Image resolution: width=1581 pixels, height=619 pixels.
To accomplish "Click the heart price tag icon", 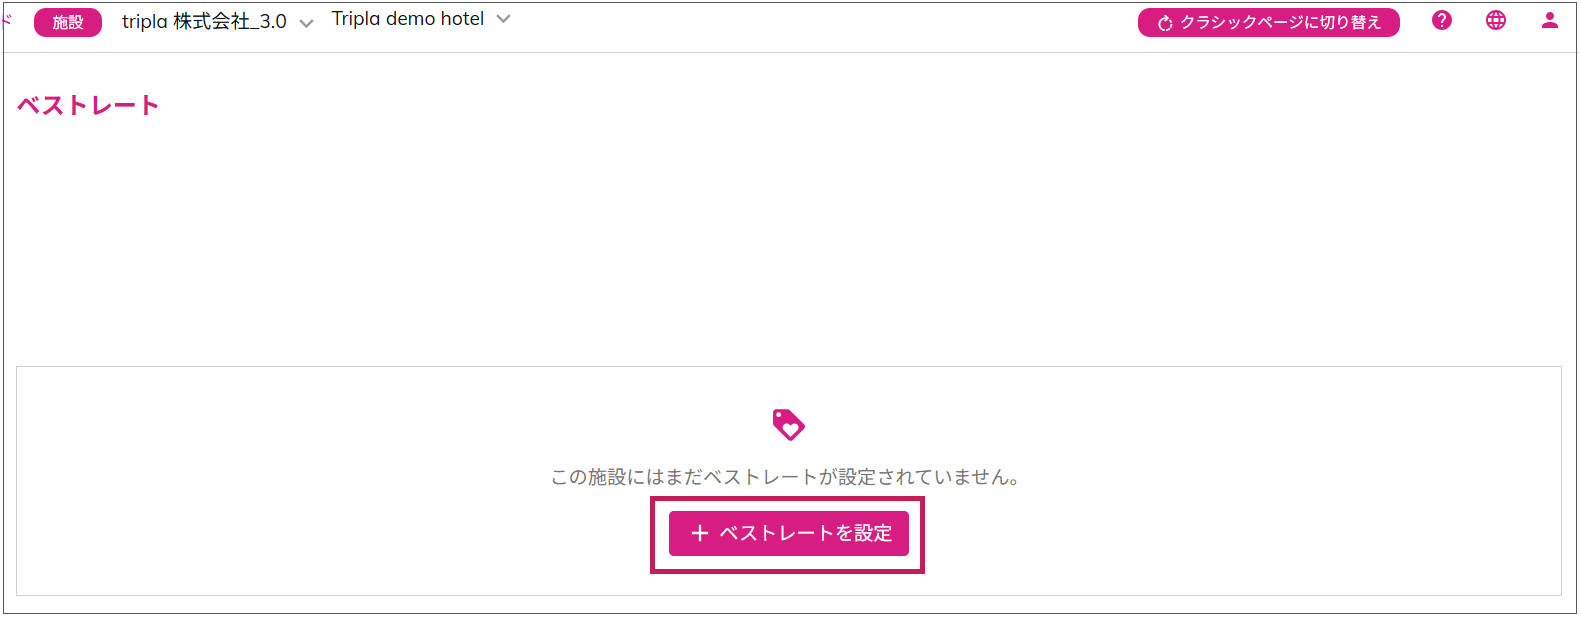I will coord(788,425).
